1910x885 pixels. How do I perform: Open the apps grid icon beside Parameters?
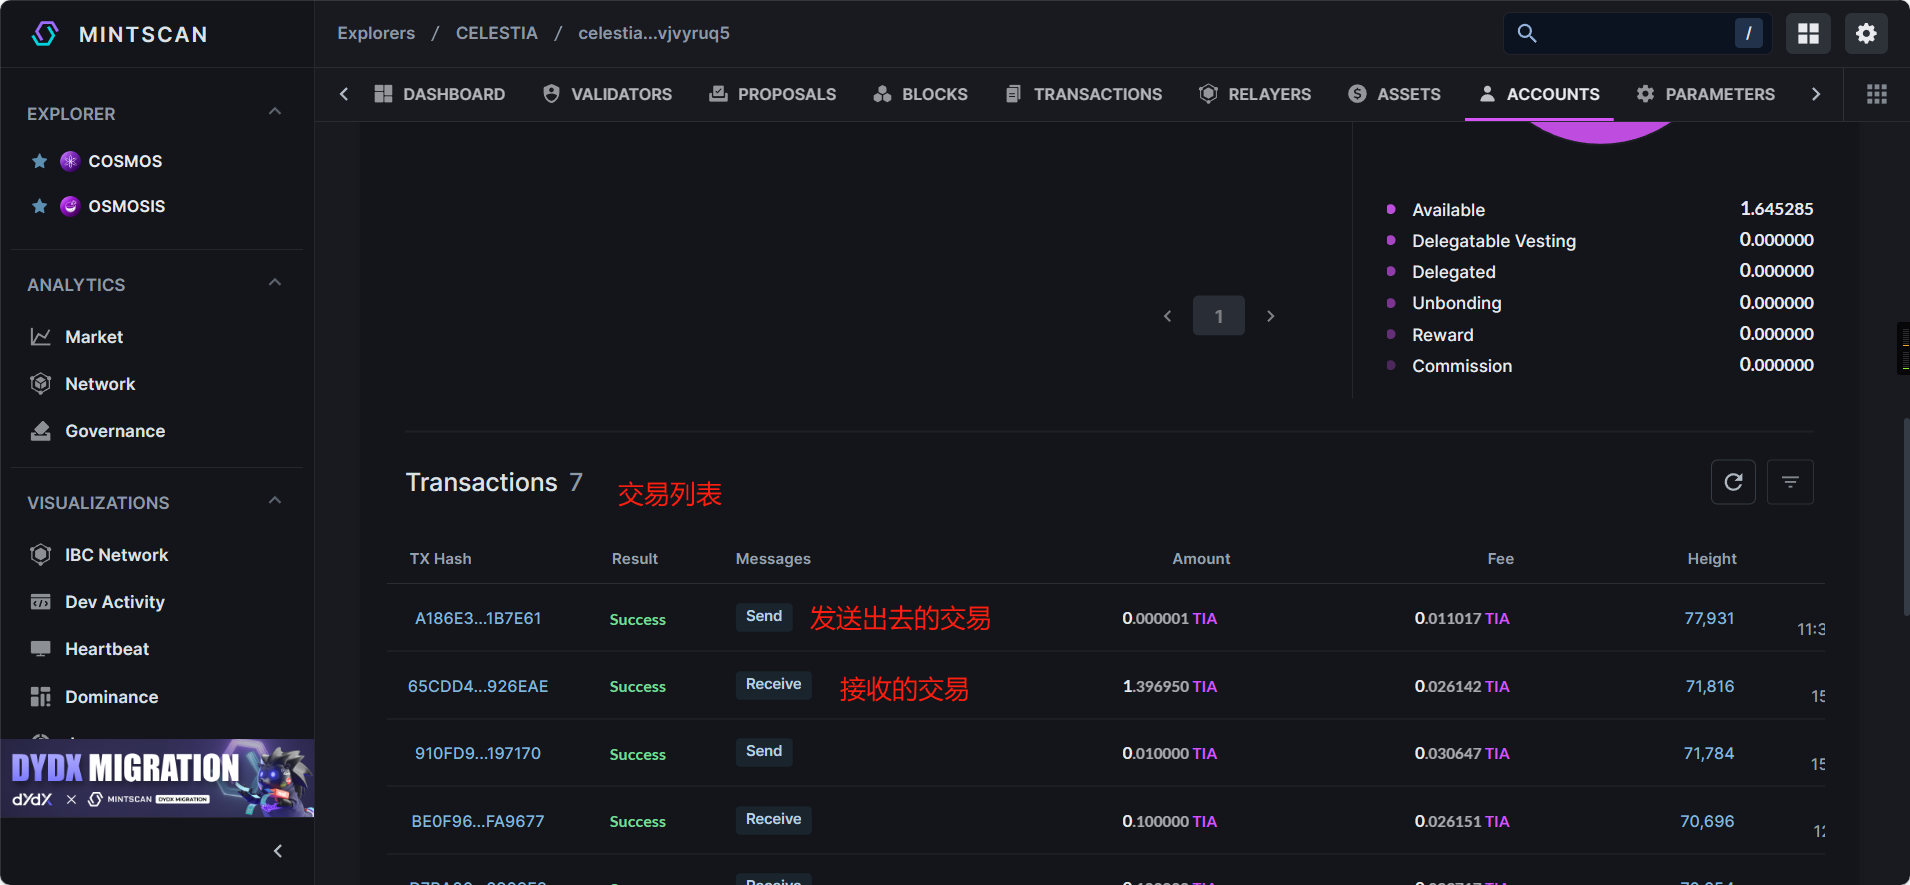point(1877,94)
